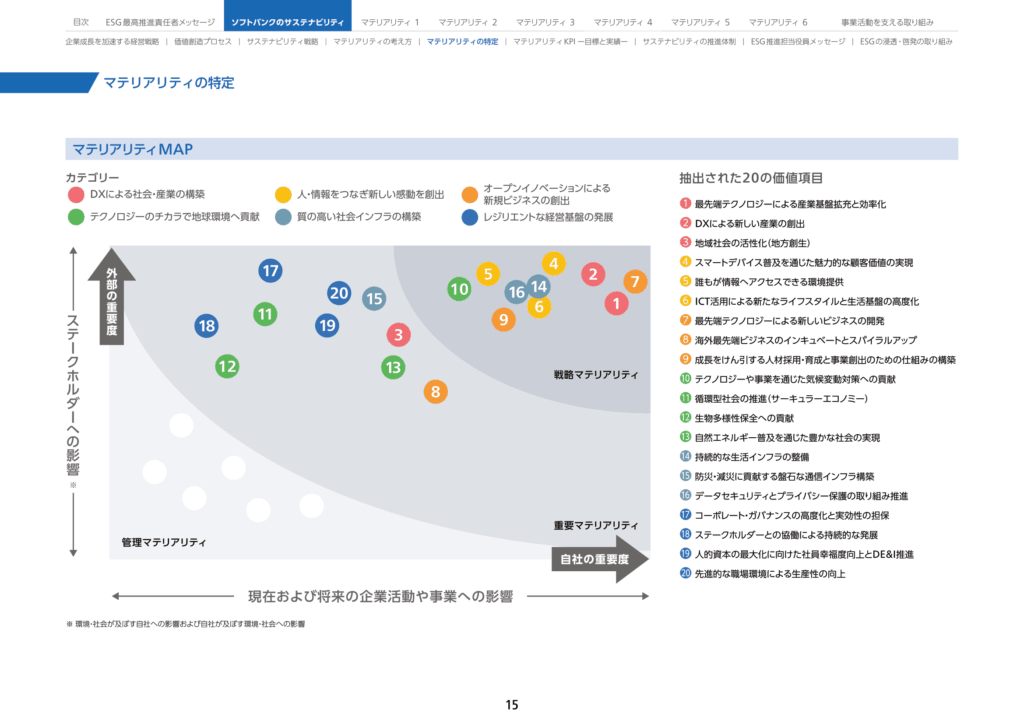Image resolution: width=1024 pixels, height=724 pixels.
Task: Select orange bubble 8 on the map
Action: 436,392
